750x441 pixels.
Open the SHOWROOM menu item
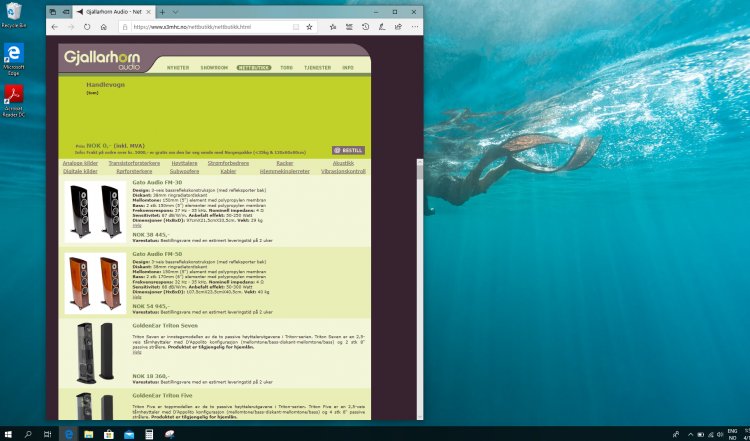click(214, 68)
